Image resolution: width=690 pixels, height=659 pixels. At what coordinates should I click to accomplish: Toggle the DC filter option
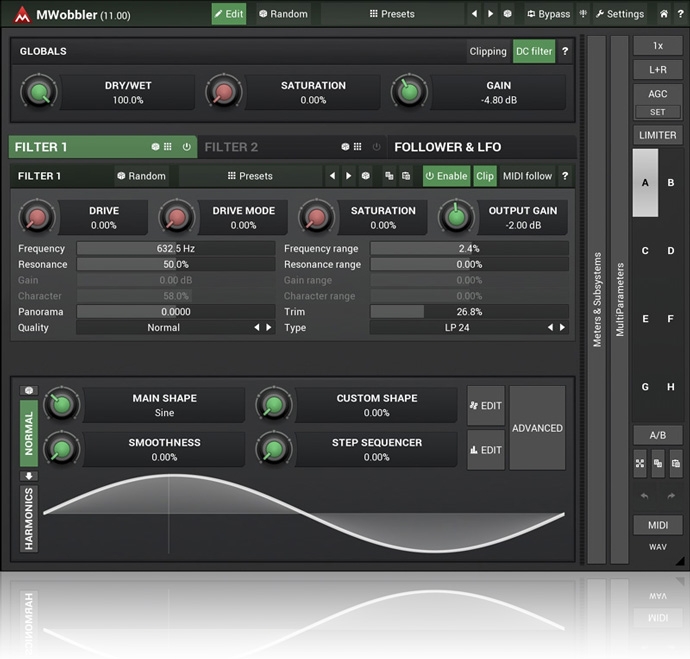533,51
